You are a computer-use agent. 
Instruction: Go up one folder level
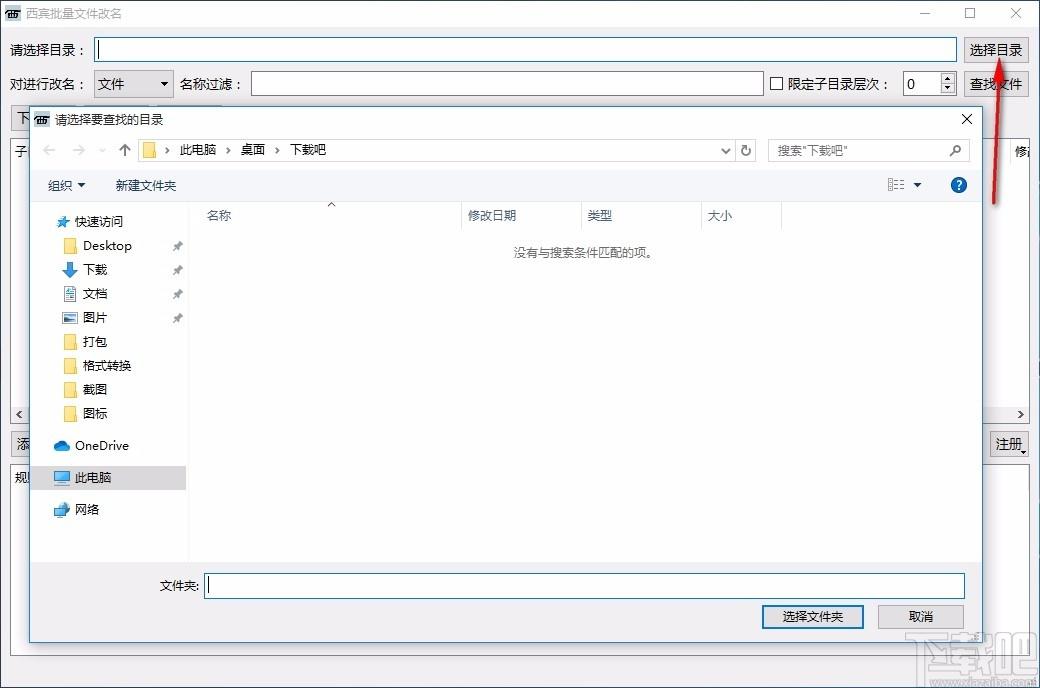click(125, 150)
